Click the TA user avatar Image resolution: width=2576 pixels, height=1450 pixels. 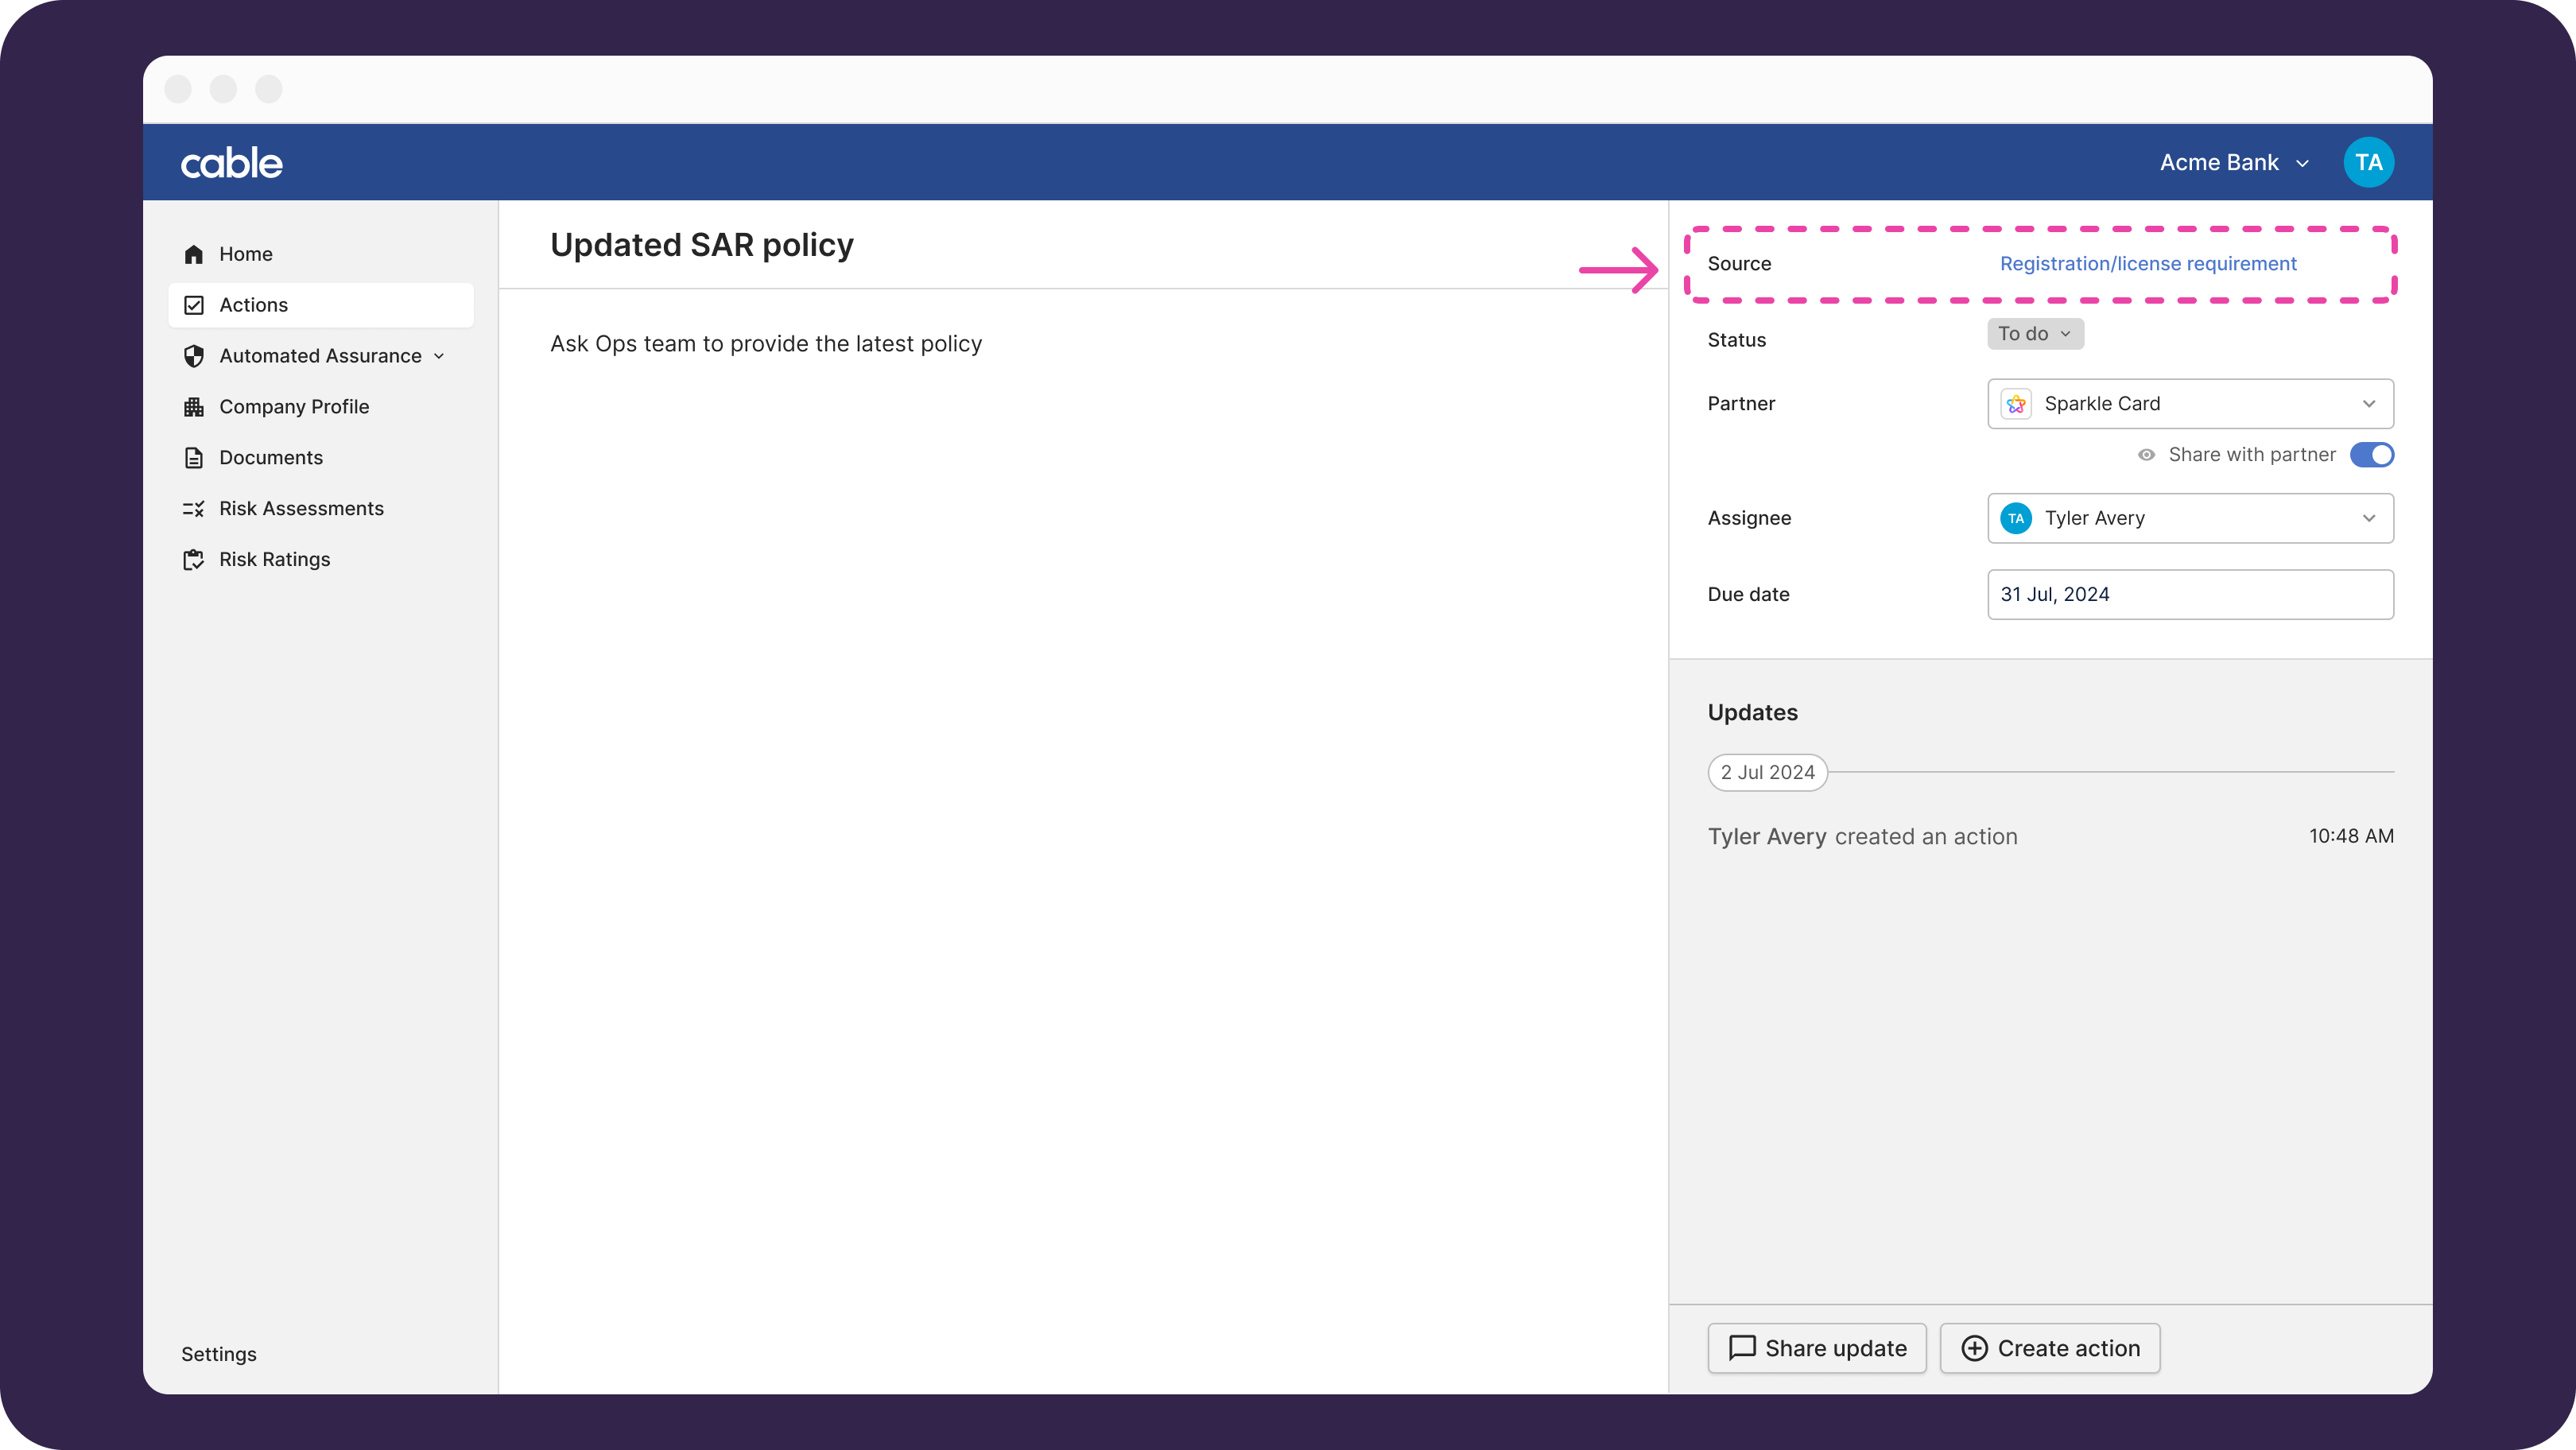2368,162
